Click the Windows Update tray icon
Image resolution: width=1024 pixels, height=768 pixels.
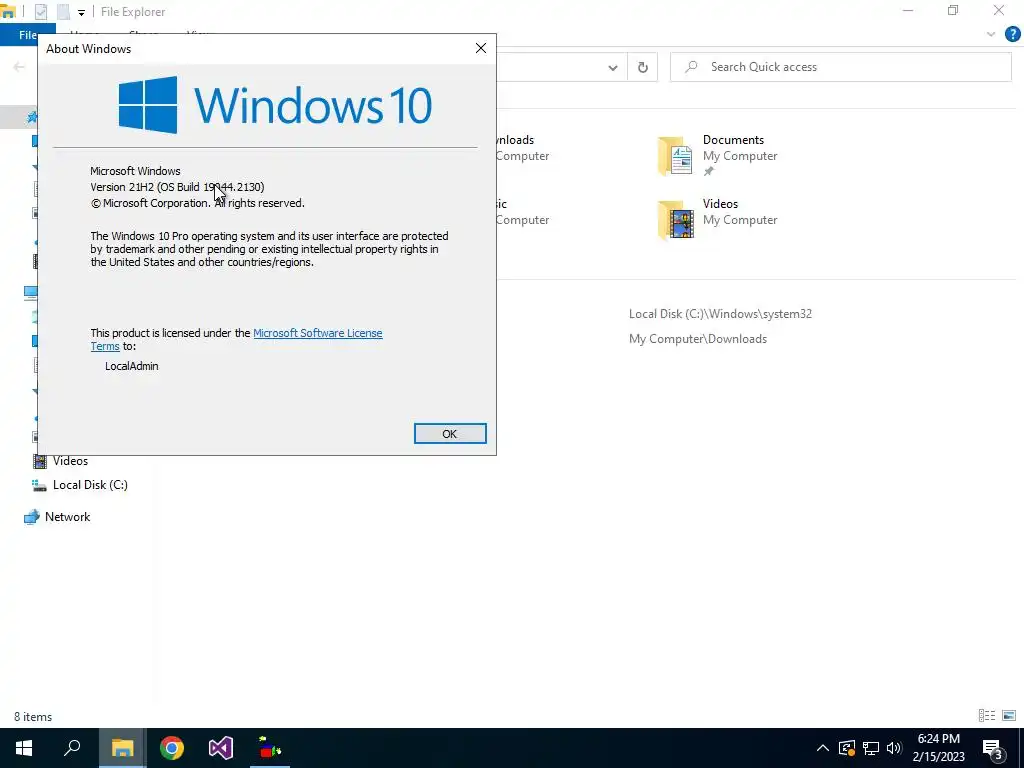pyautogui.click(x=846, y=748)
